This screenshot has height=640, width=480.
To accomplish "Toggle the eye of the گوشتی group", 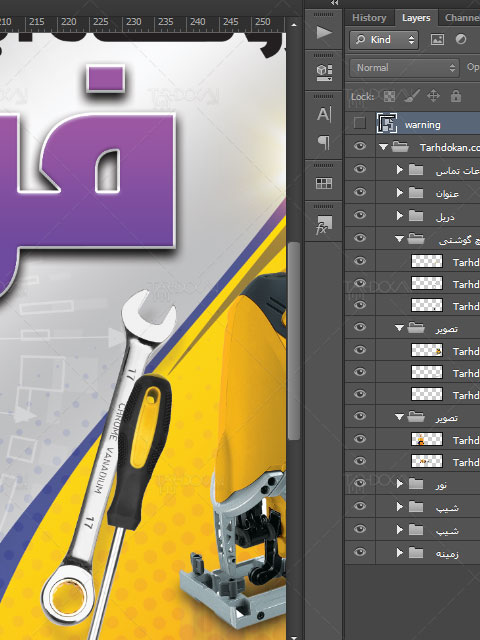I will 360,238.
